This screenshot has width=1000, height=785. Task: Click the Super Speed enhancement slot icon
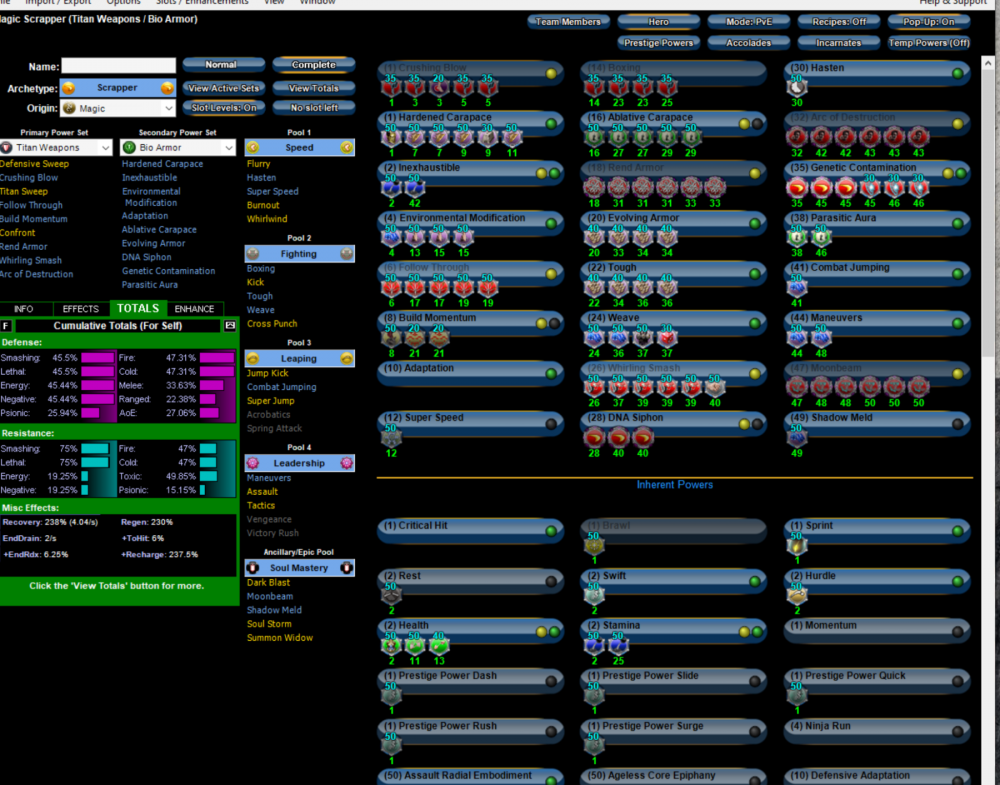[x=391, y=439]
